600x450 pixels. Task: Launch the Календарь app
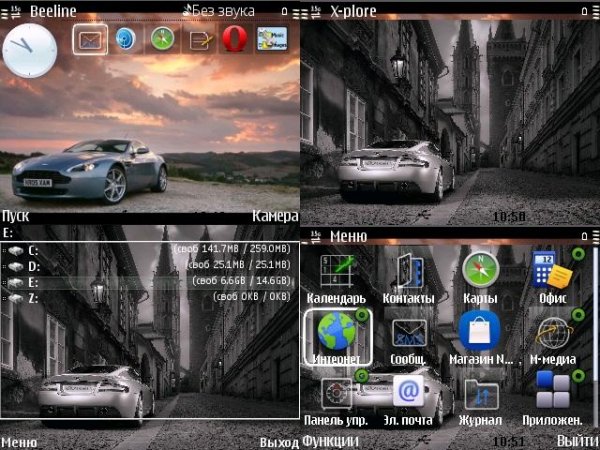click(x=336, y=271)
